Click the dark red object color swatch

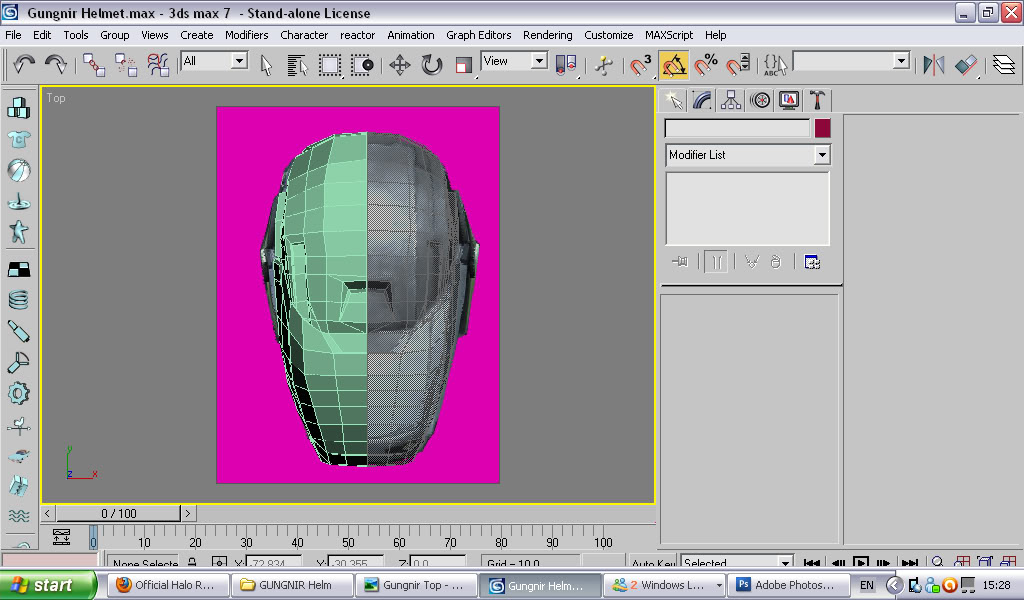(822, 128)
